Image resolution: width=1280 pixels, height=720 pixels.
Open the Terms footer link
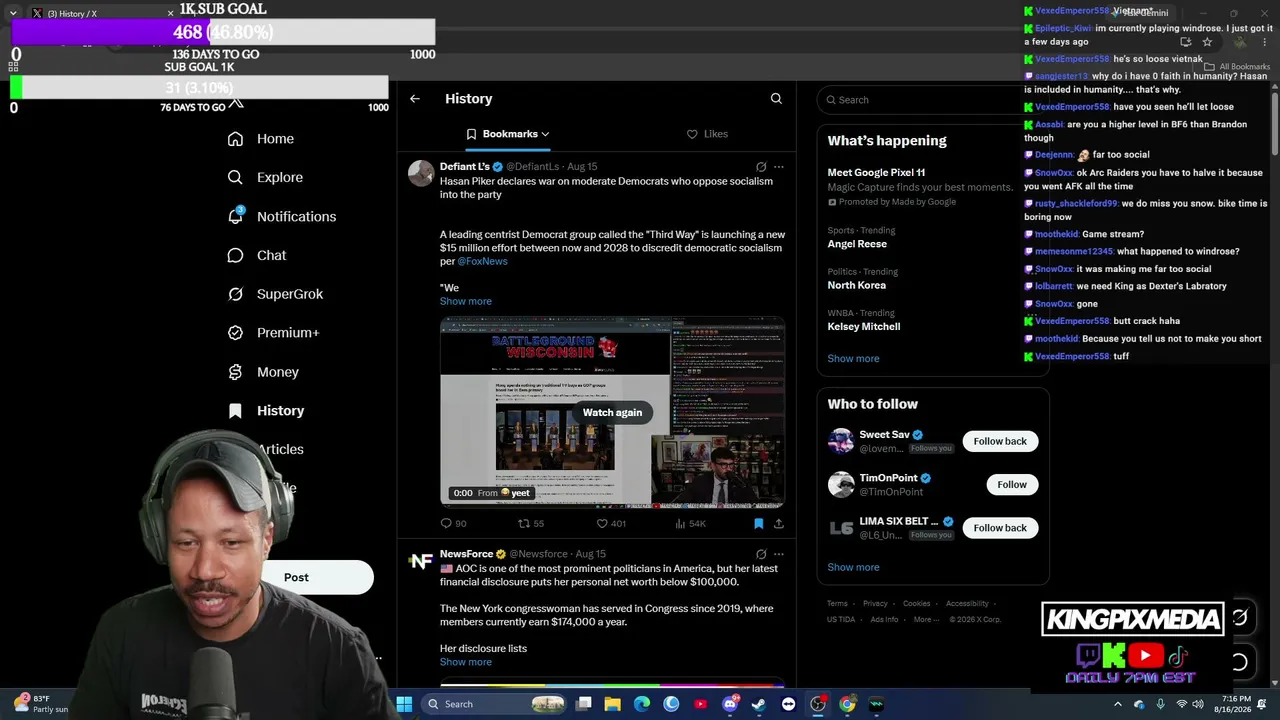click(837, 604)
